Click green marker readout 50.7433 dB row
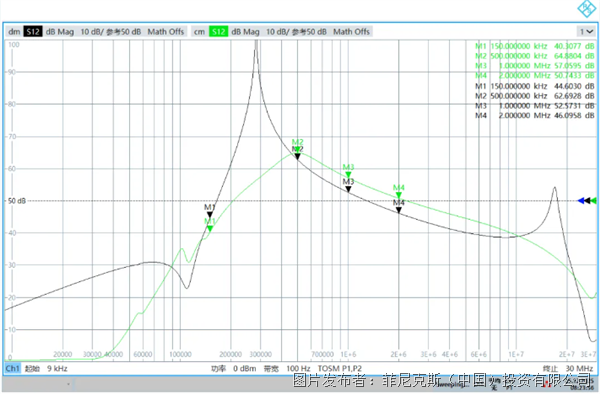The image size is (600, 394). [x=535, y=76]
